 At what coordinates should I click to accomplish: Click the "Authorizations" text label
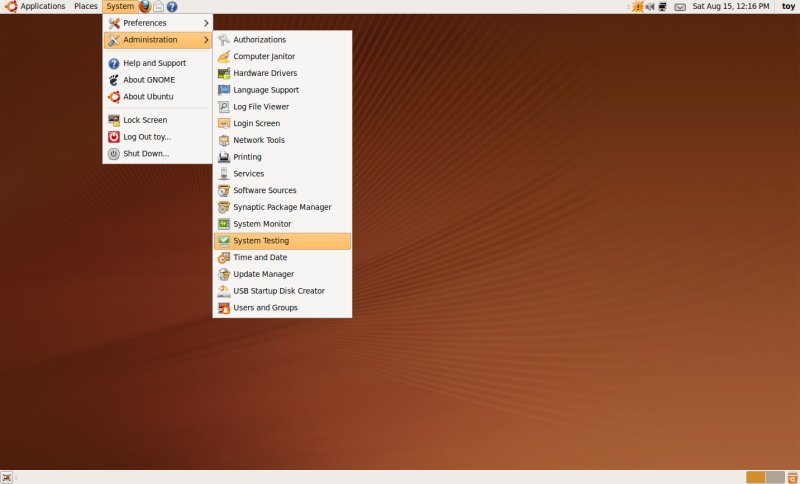click(x=260, y=40)
